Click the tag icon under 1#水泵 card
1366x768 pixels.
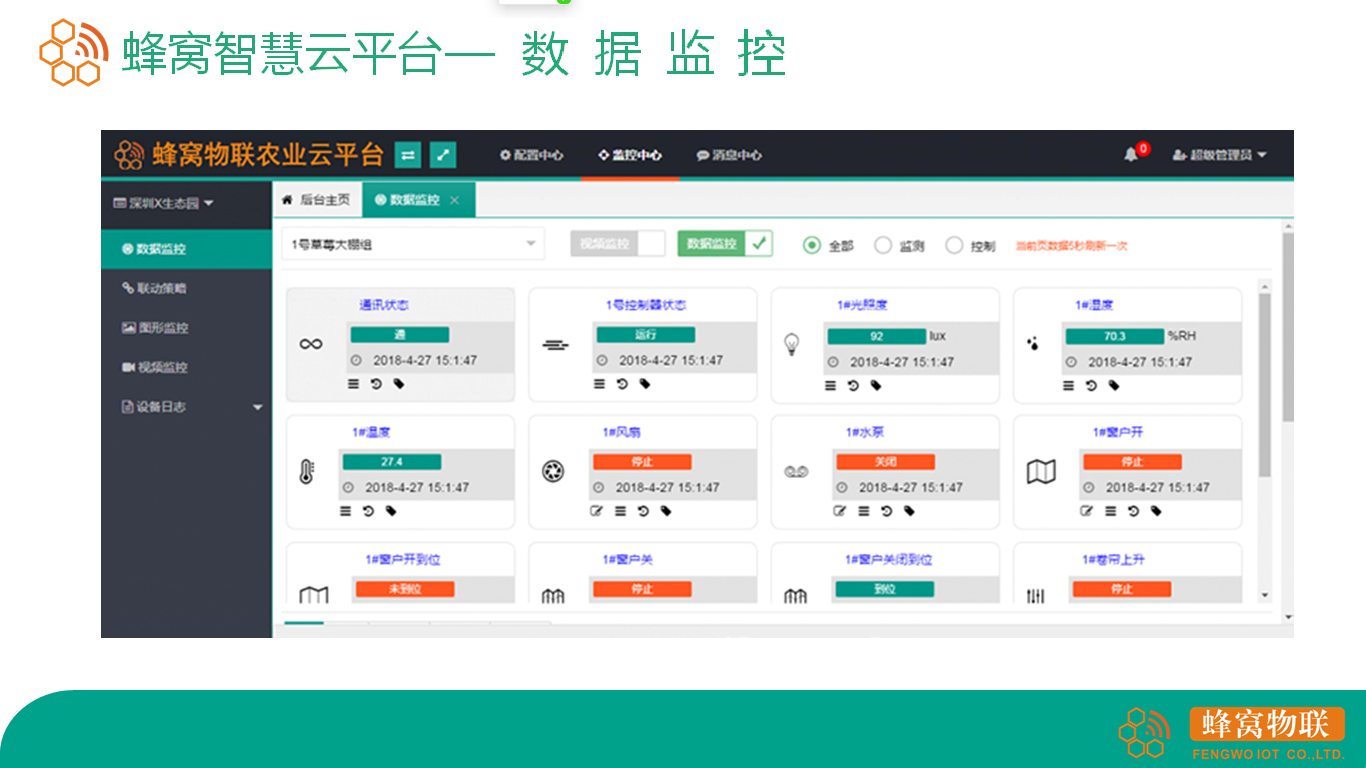909,510
